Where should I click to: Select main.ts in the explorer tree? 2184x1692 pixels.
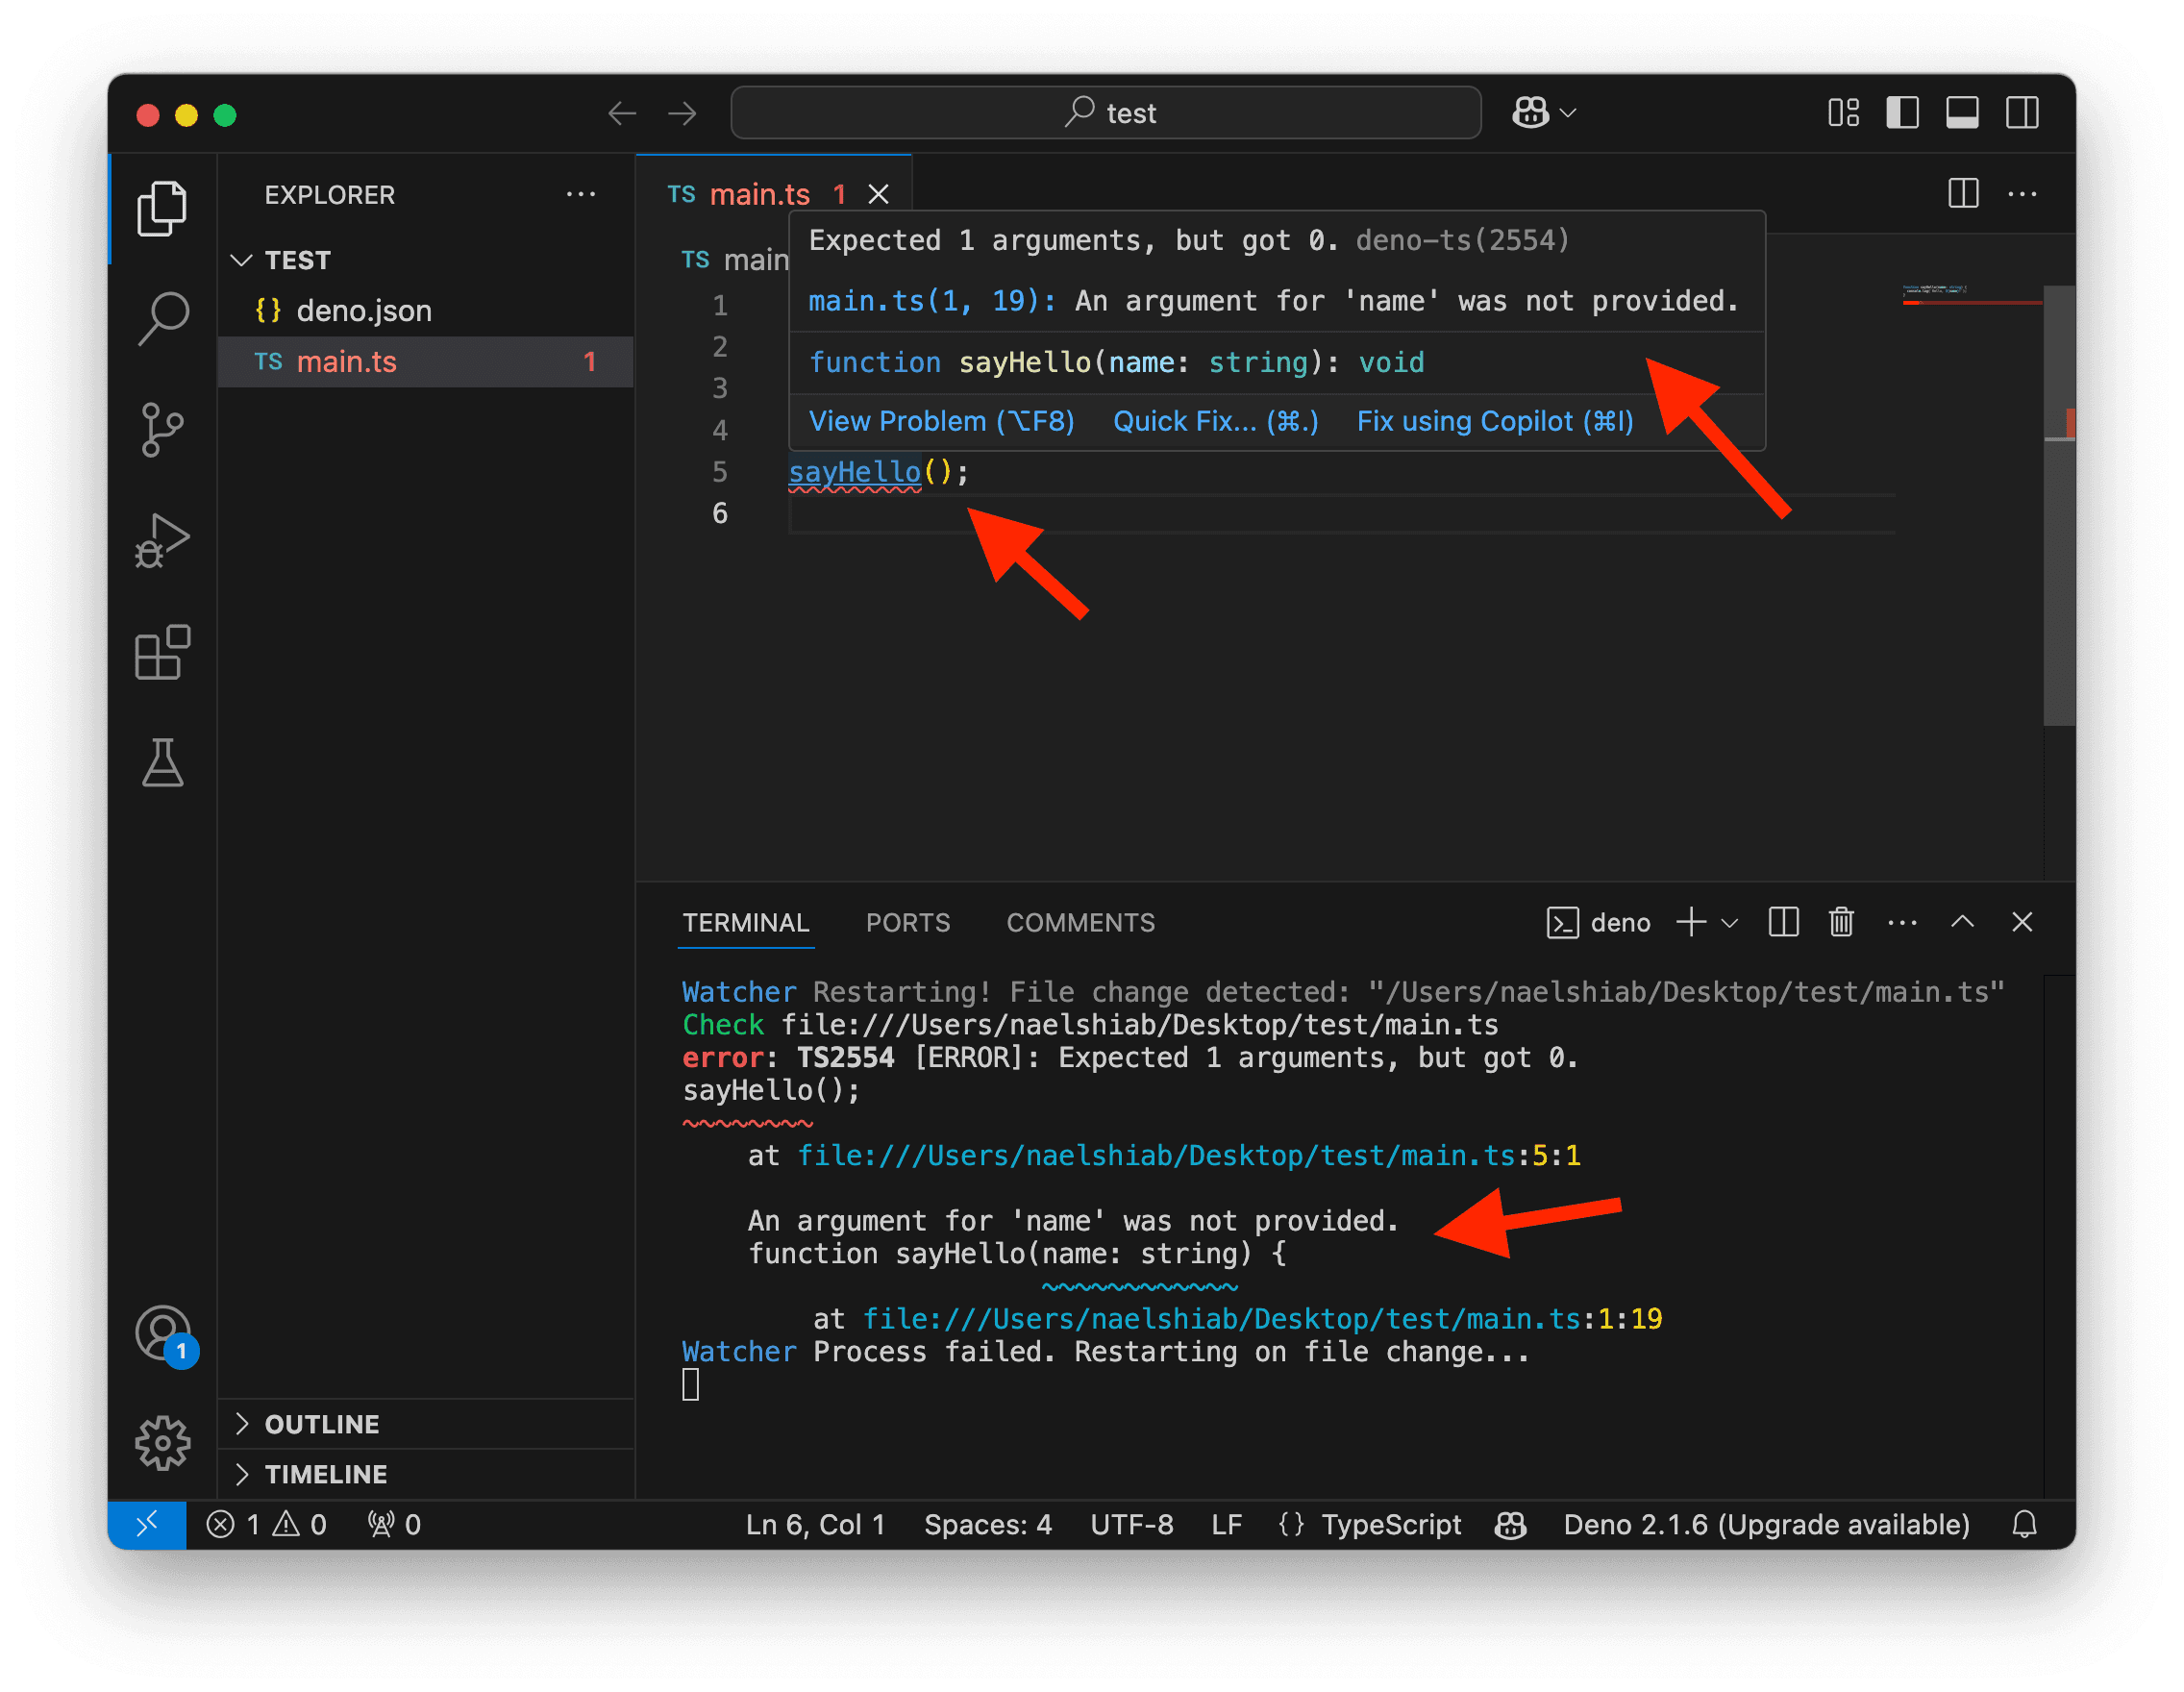426,361
